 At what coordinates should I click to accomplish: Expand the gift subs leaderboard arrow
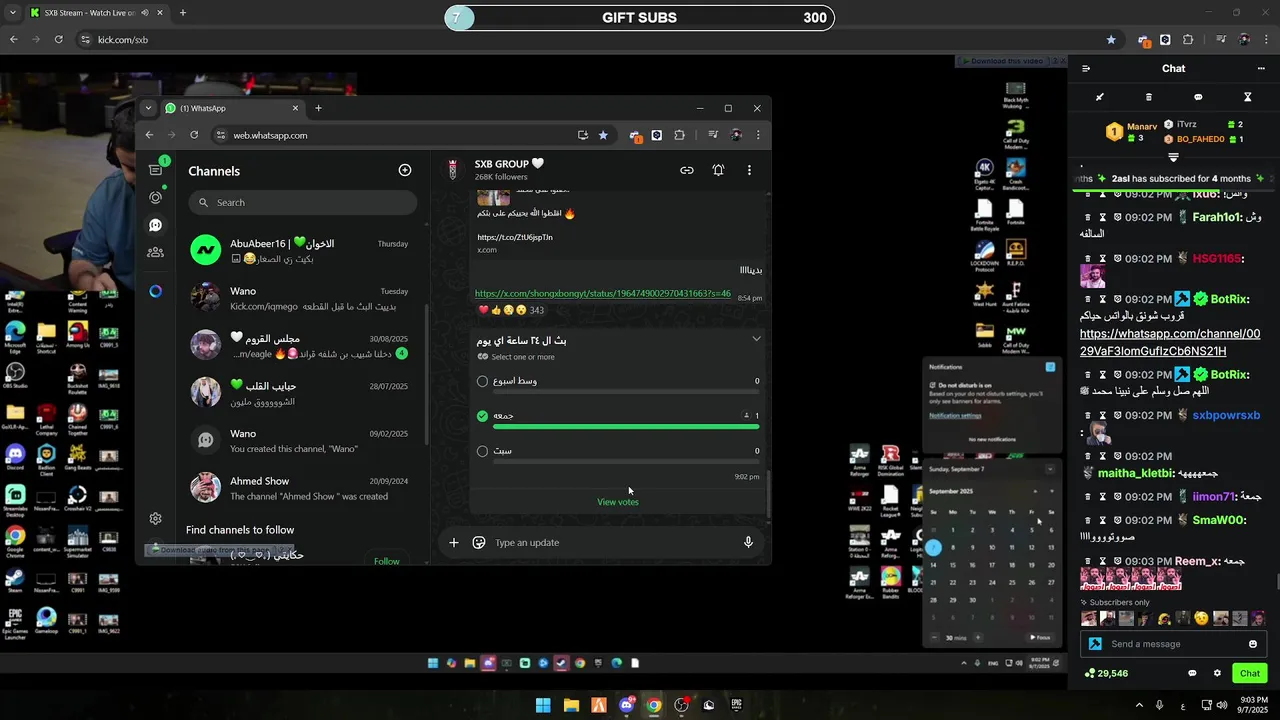pyautogui.click(x=1173, y=157)
